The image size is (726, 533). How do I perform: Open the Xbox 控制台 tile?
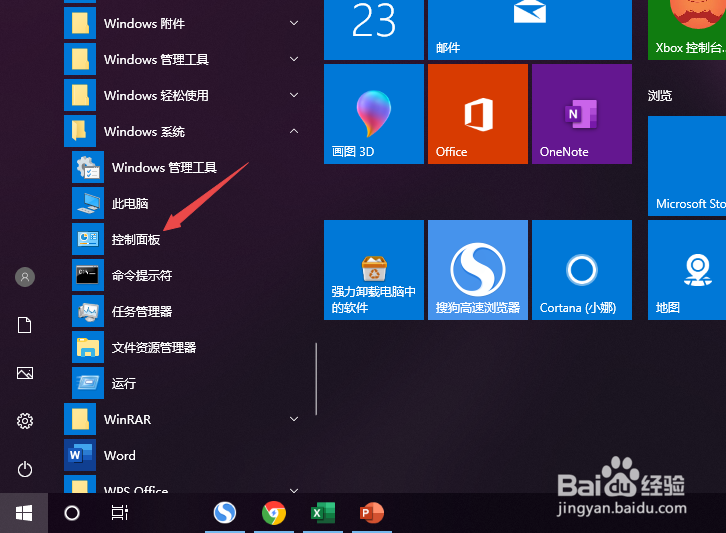tap(687, 30)
